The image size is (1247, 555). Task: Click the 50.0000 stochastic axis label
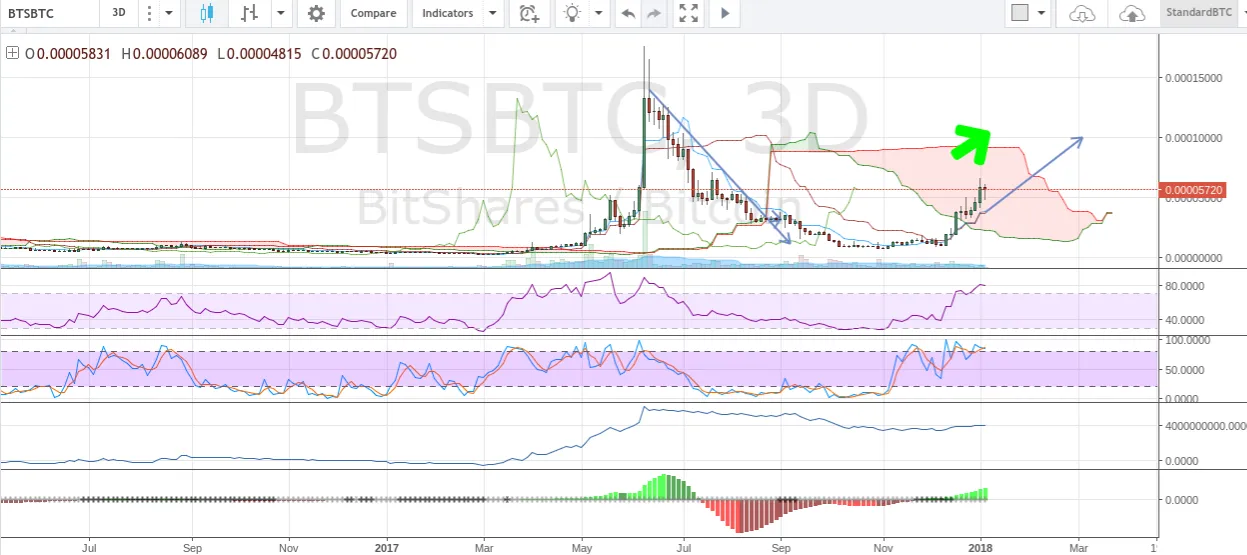1187,370
